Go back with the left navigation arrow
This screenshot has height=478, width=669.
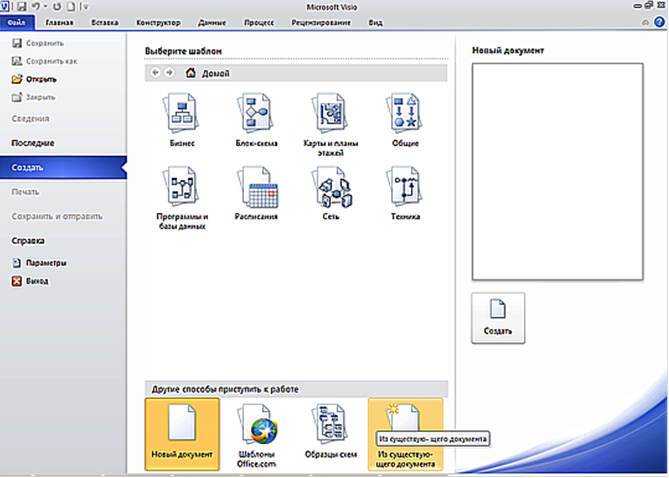[156, 73]
